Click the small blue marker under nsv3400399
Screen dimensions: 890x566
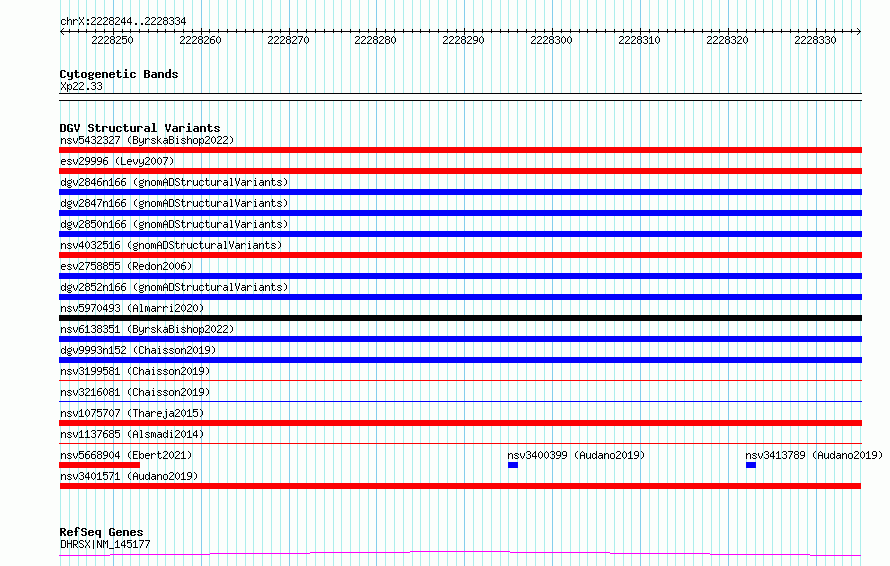coord(513,465)
